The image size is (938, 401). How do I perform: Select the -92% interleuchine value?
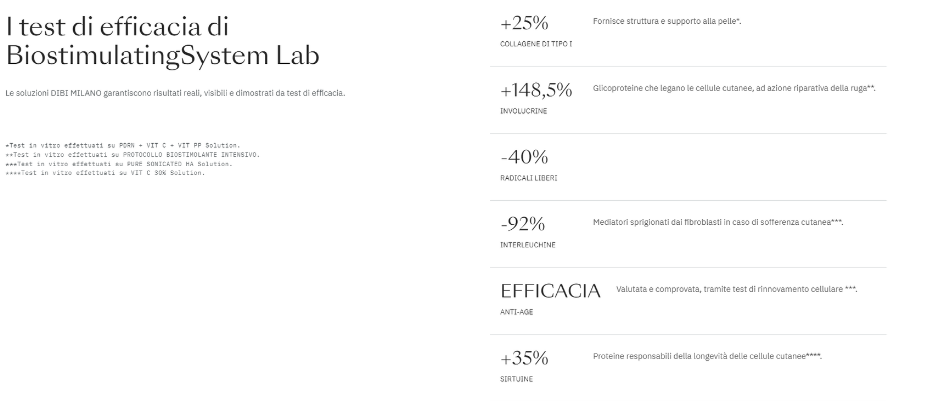523,224
